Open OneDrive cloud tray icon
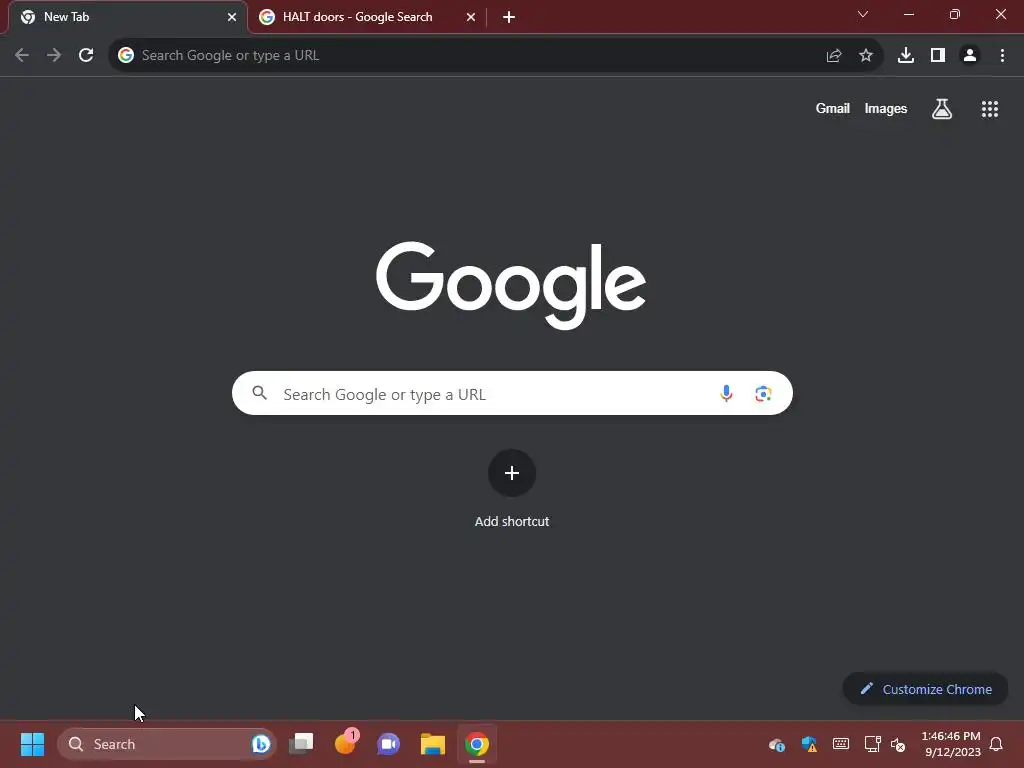Screen dimensions: 1024x768 (x=776, y=744)
